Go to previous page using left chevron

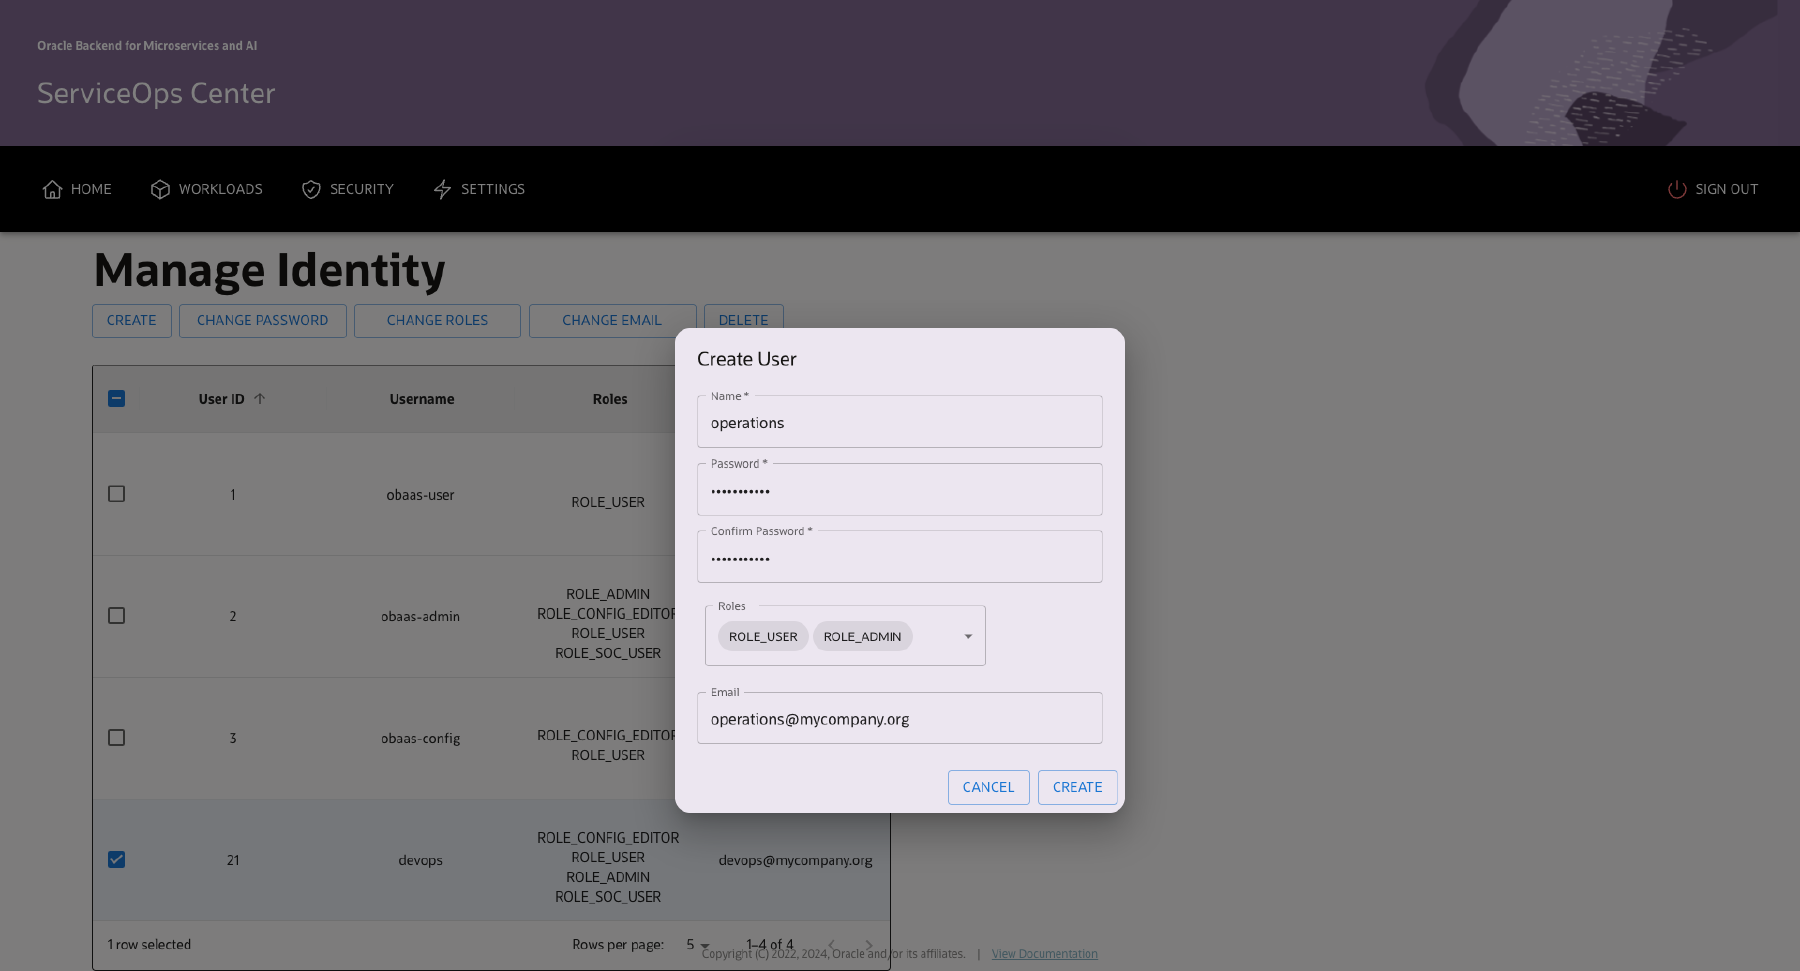pyautogui.click(x=831, y=944)
